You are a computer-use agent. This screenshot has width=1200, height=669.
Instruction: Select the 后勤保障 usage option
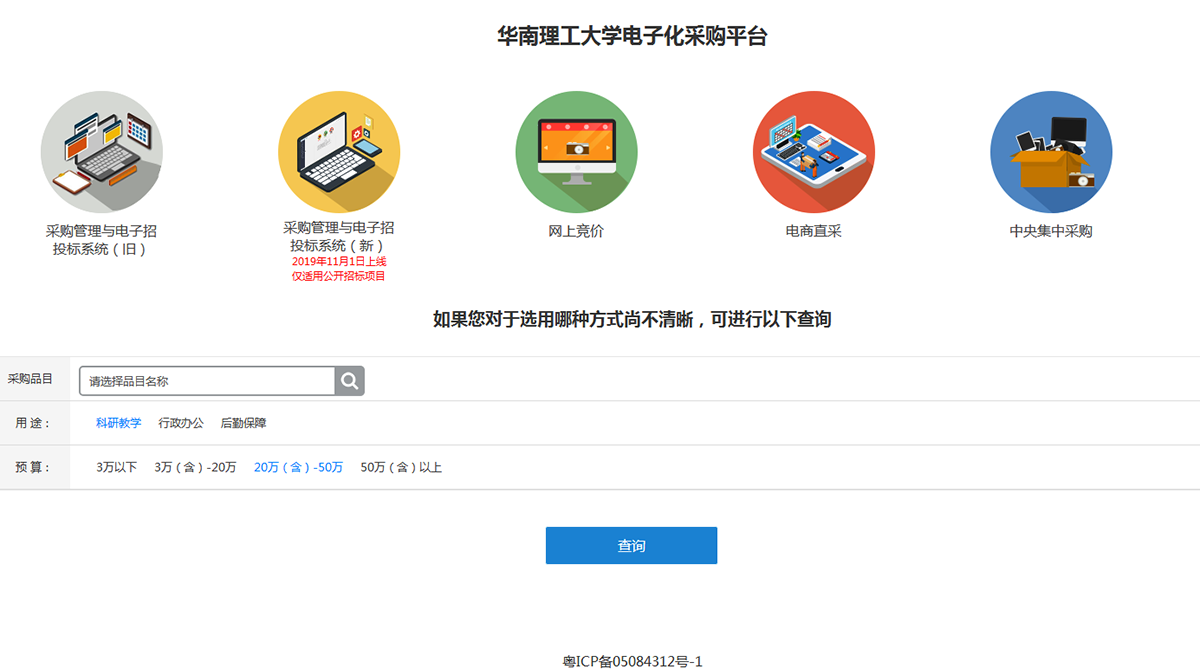coord(243,423)
